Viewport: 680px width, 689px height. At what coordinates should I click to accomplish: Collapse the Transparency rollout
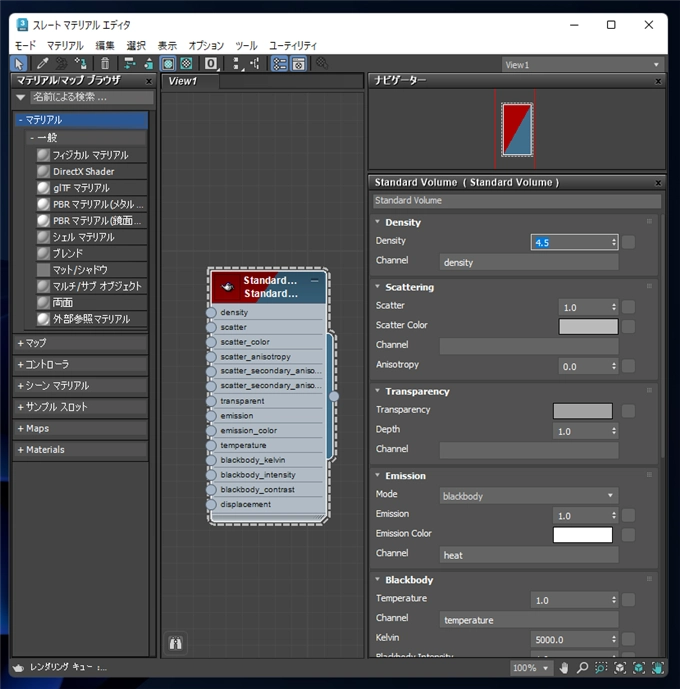click(x=378, y=391)
